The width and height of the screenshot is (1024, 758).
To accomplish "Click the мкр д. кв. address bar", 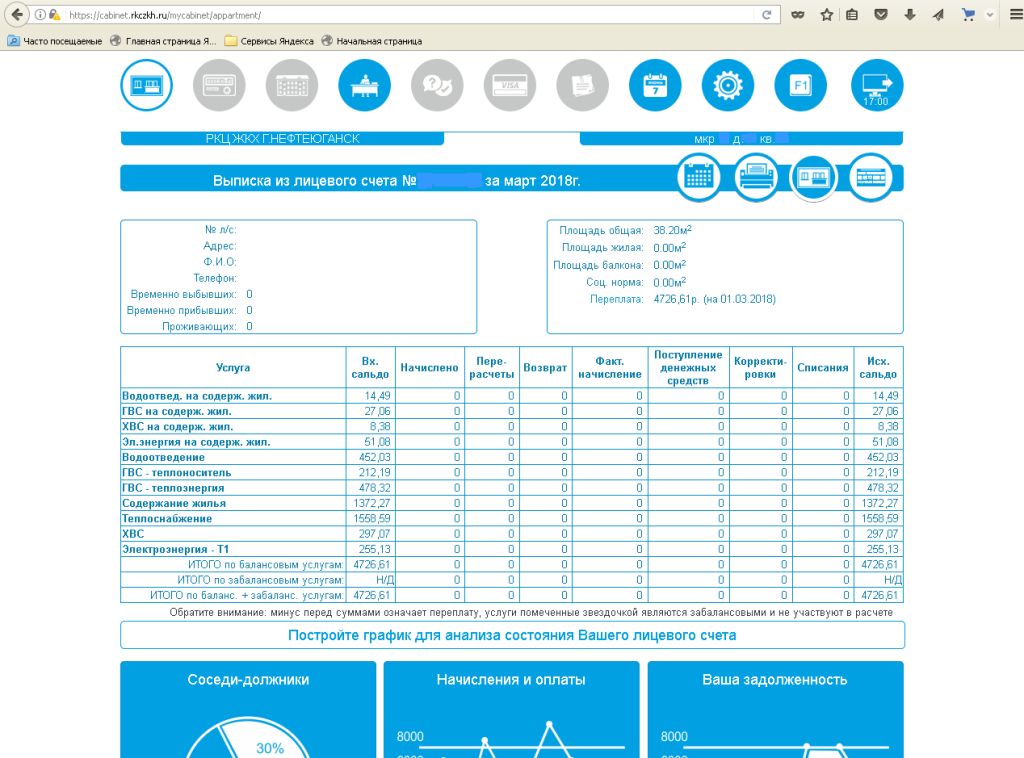I will (741, 138).
